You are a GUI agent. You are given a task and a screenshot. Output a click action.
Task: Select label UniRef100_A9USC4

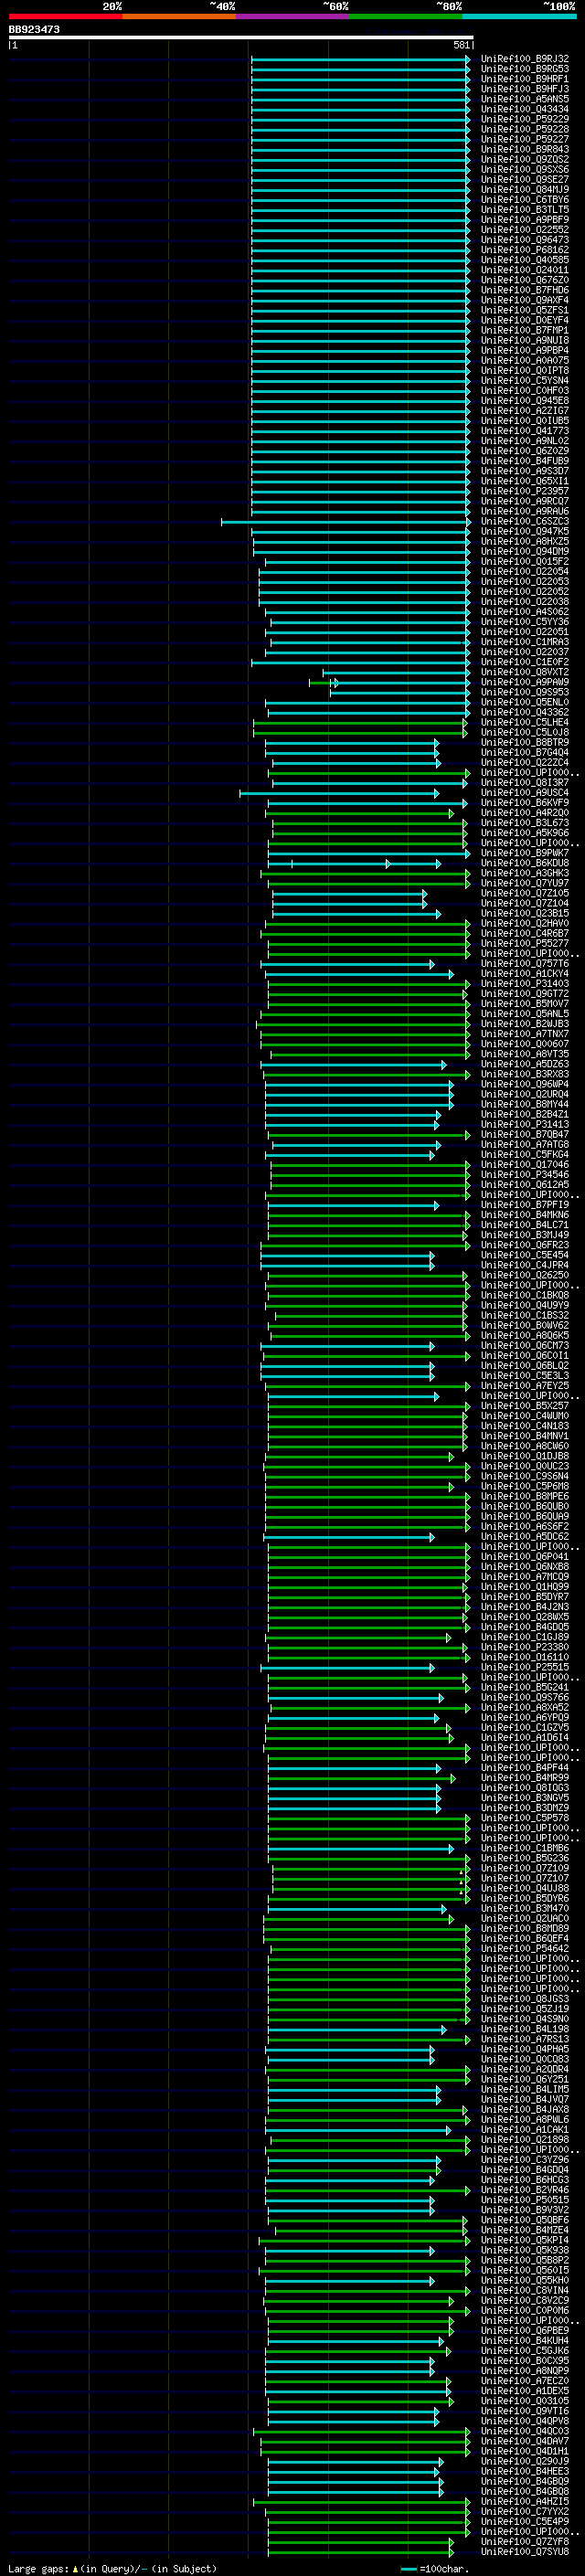pyautogui.click(x=524, y=793)
